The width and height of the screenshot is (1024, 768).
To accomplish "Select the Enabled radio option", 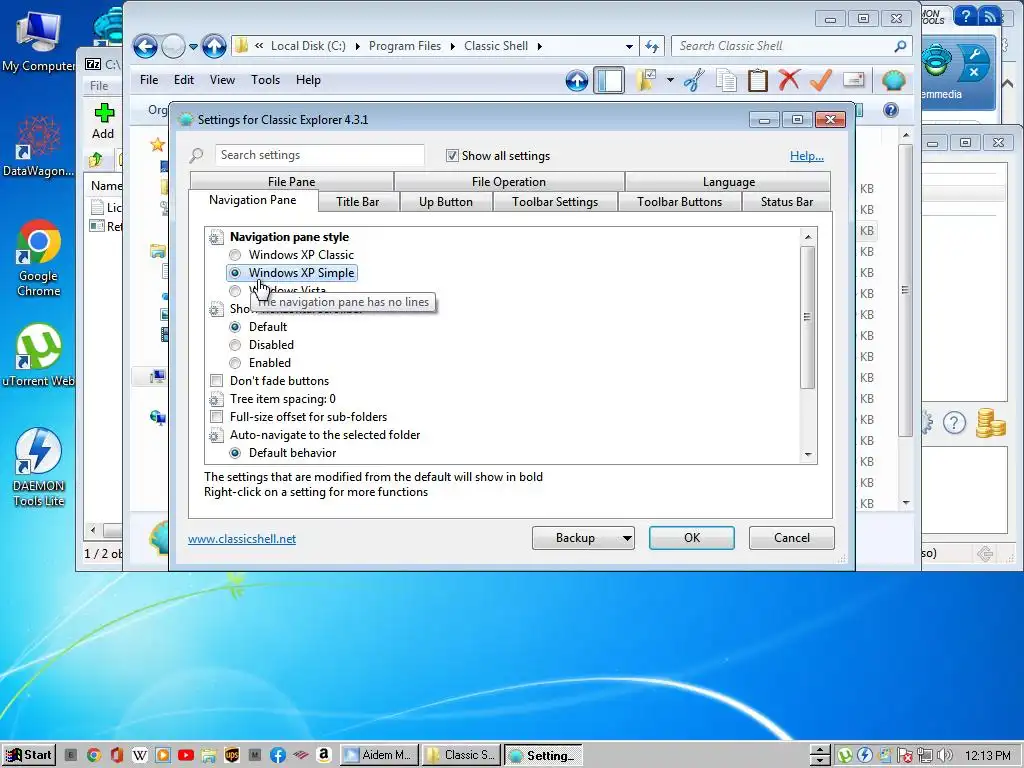I will pos(235,363).
